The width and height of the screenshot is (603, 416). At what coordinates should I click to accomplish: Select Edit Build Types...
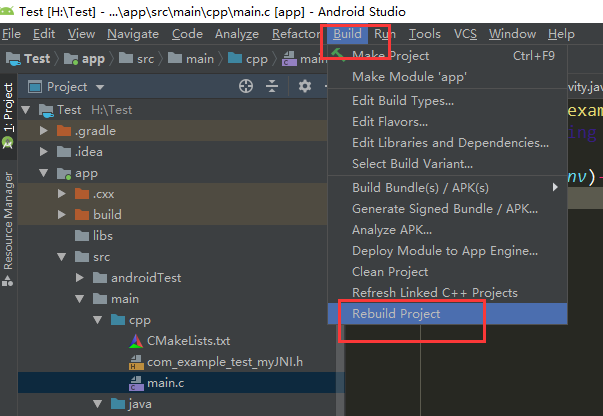pos(447,101)
